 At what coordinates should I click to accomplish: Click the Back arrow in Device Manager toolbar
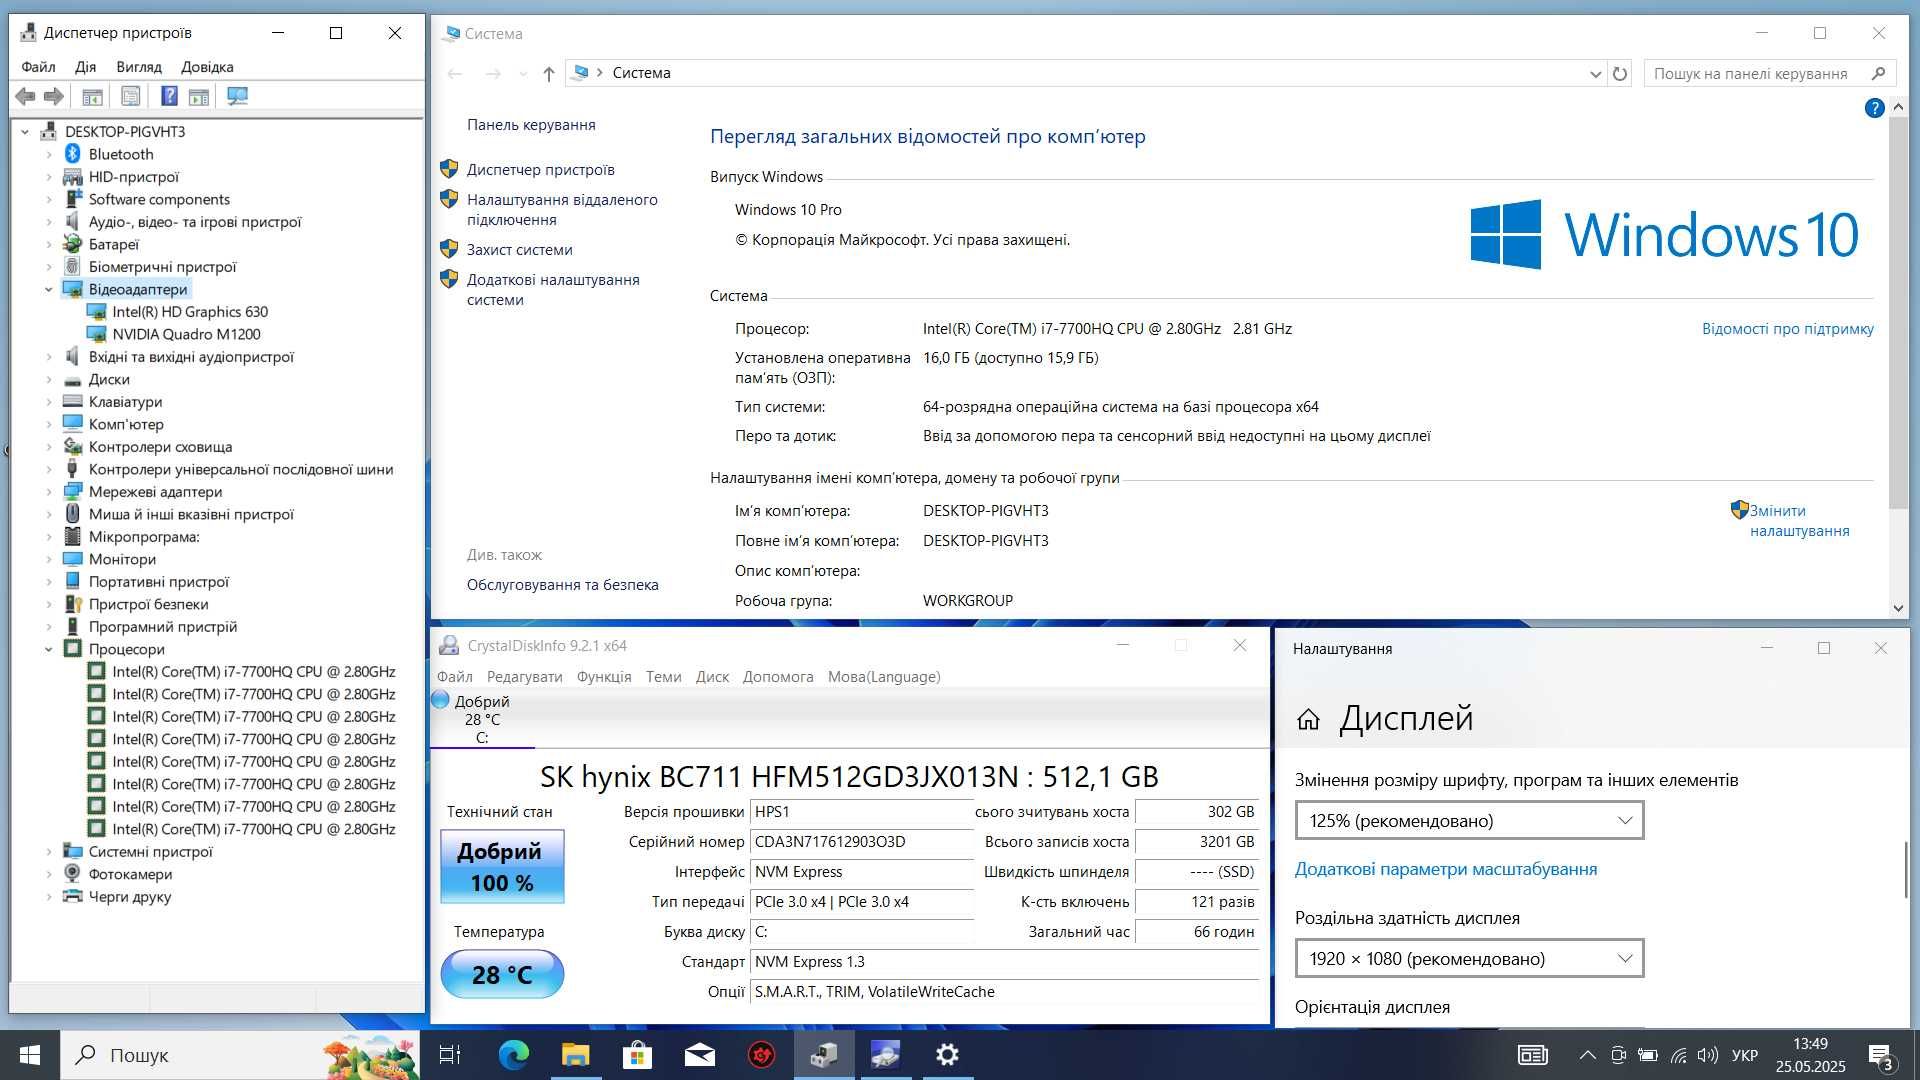pyautogui.click(x=25, y=96)
